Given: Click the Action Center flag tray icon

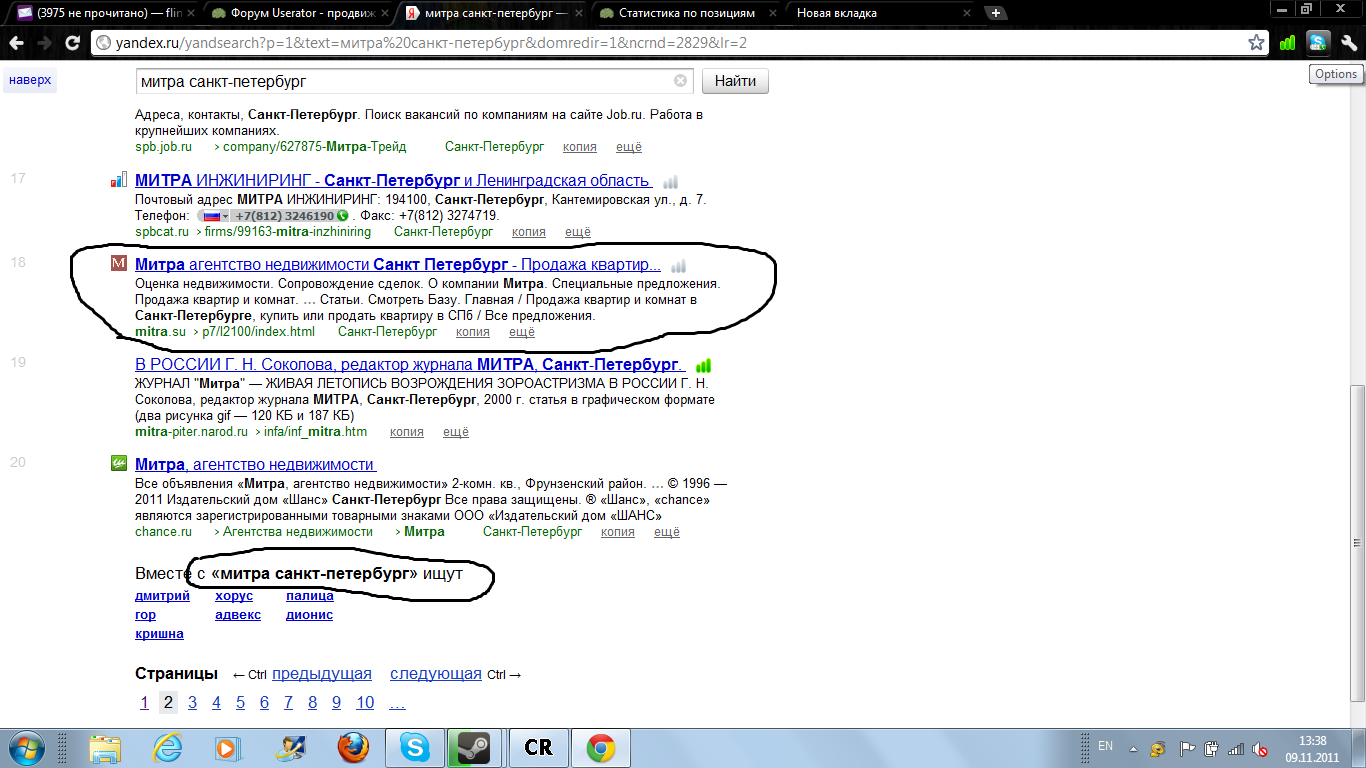Looking at the screenshot, I should [x=1187, y=748].
